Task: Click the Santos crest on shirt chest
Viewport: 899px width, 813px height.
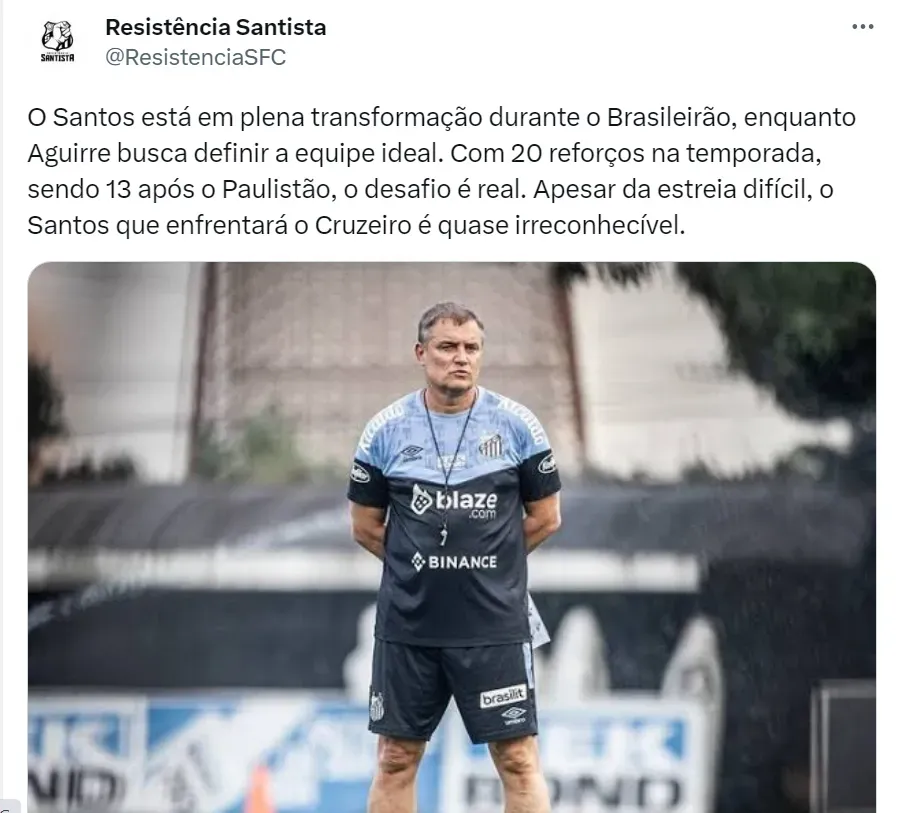Action: pos(490,444)
